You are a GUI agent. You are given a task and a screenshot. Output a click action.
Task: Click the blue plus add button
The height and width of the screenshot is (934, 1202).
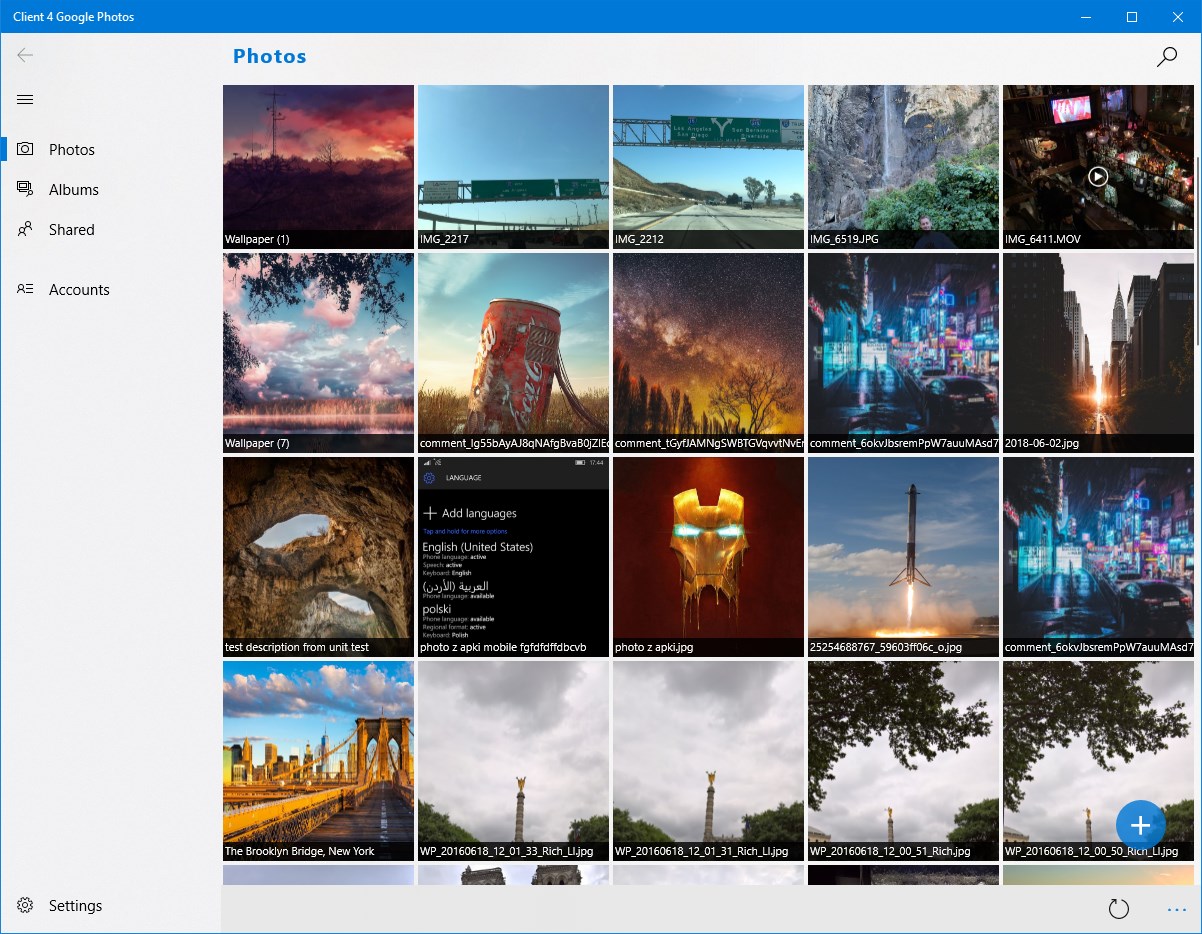pyautogui.click(x=1141, y=825)
